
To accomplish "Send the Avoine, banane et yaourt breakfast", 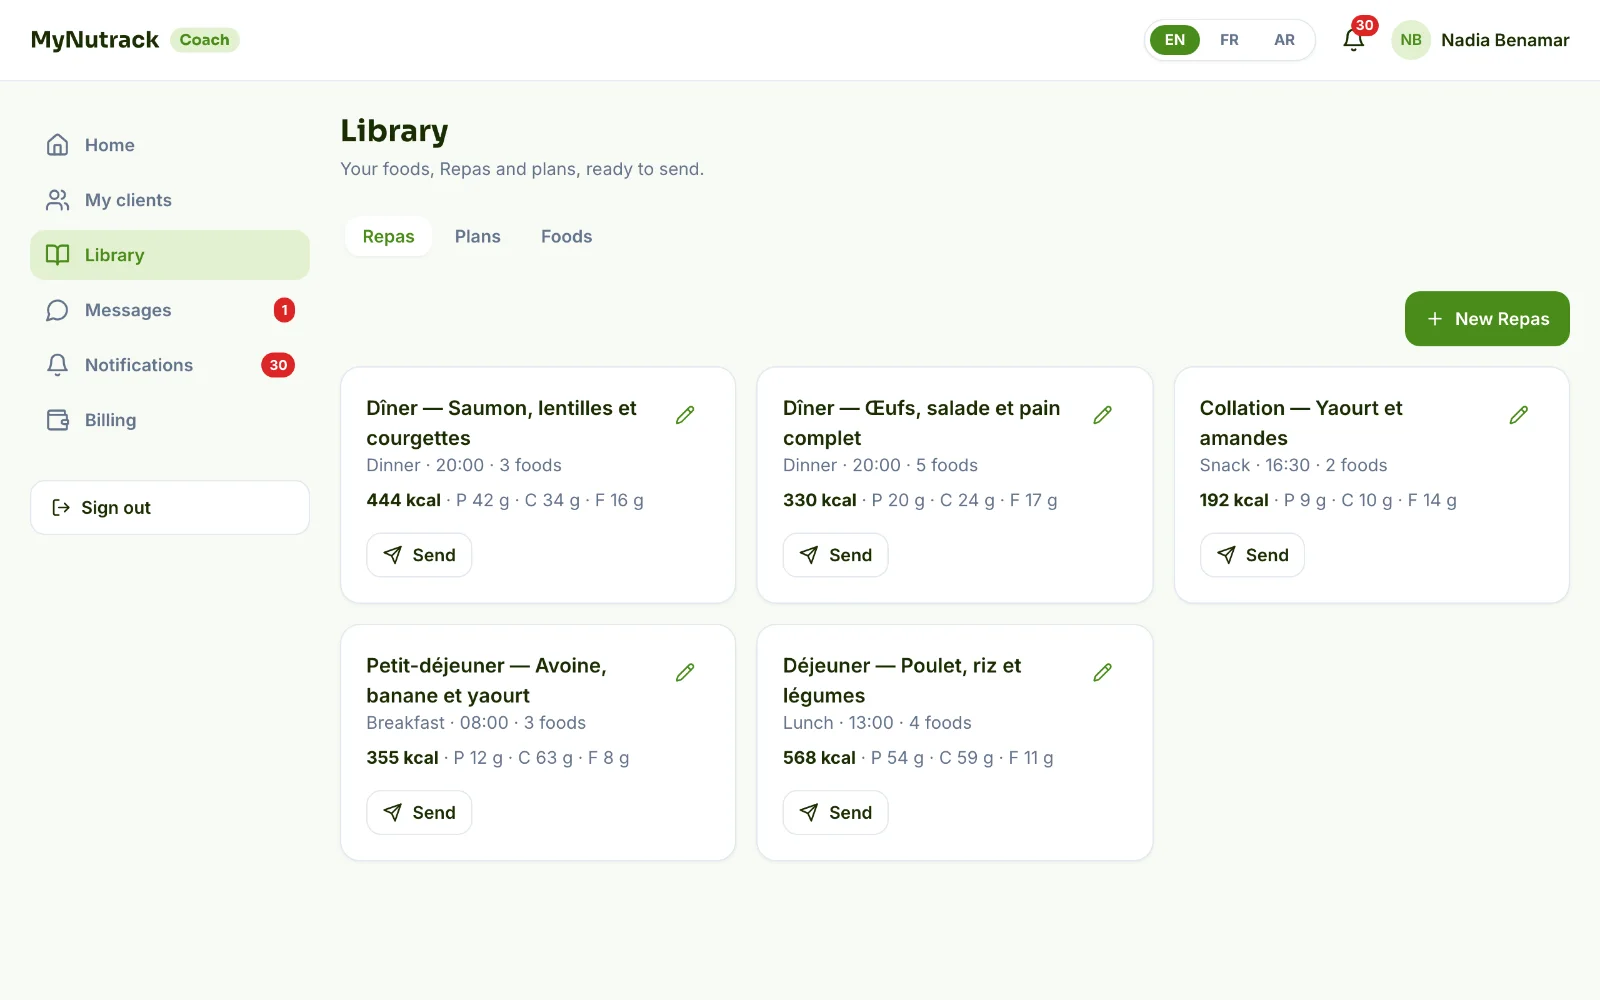I will [419, 813].
